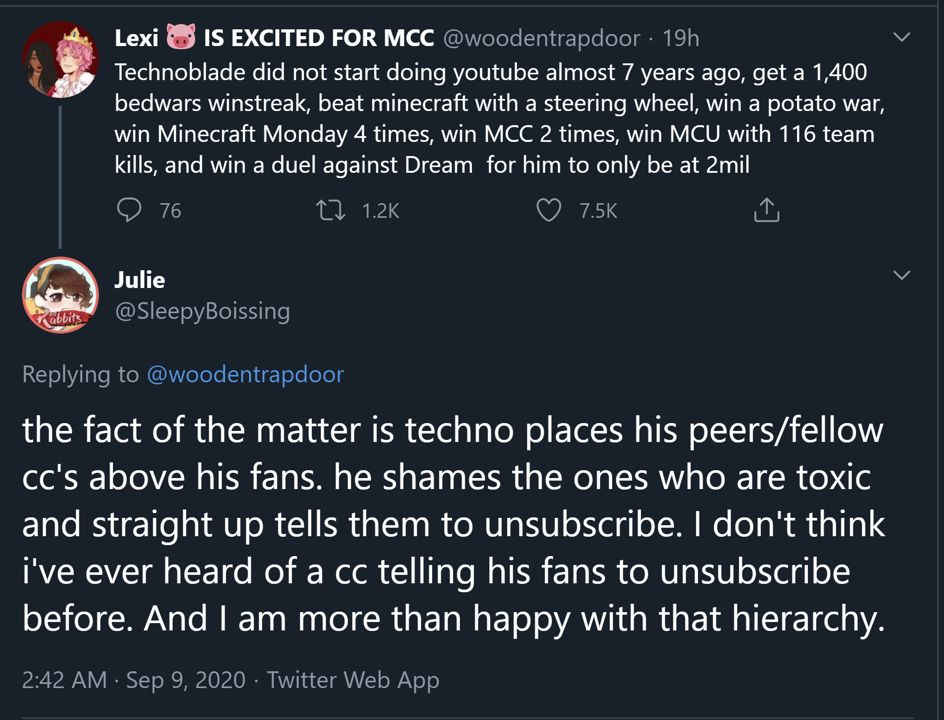Click Julie's profile avatar
Viewport: 944px width, 720px height.
click(x=60, y=296)
